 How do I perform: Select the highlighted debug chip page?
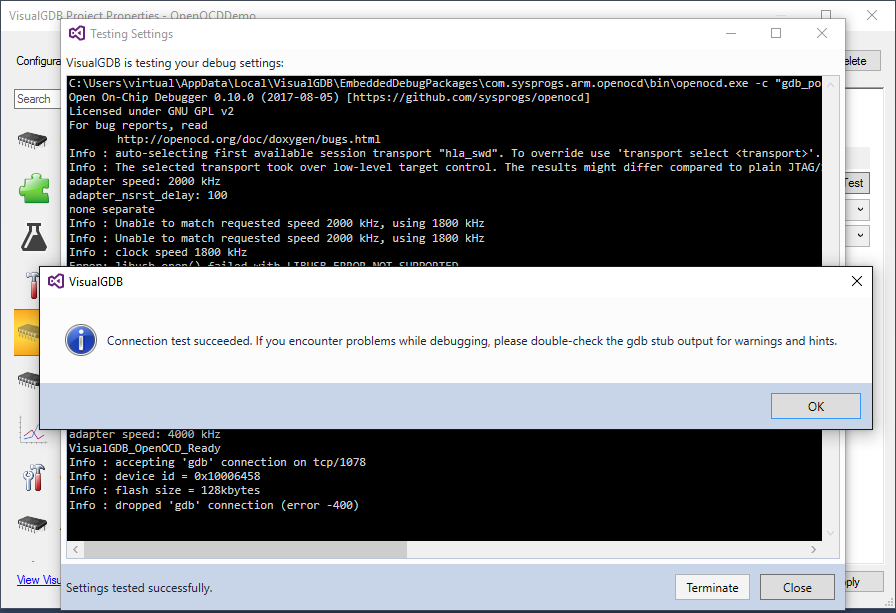coord(27,332)
